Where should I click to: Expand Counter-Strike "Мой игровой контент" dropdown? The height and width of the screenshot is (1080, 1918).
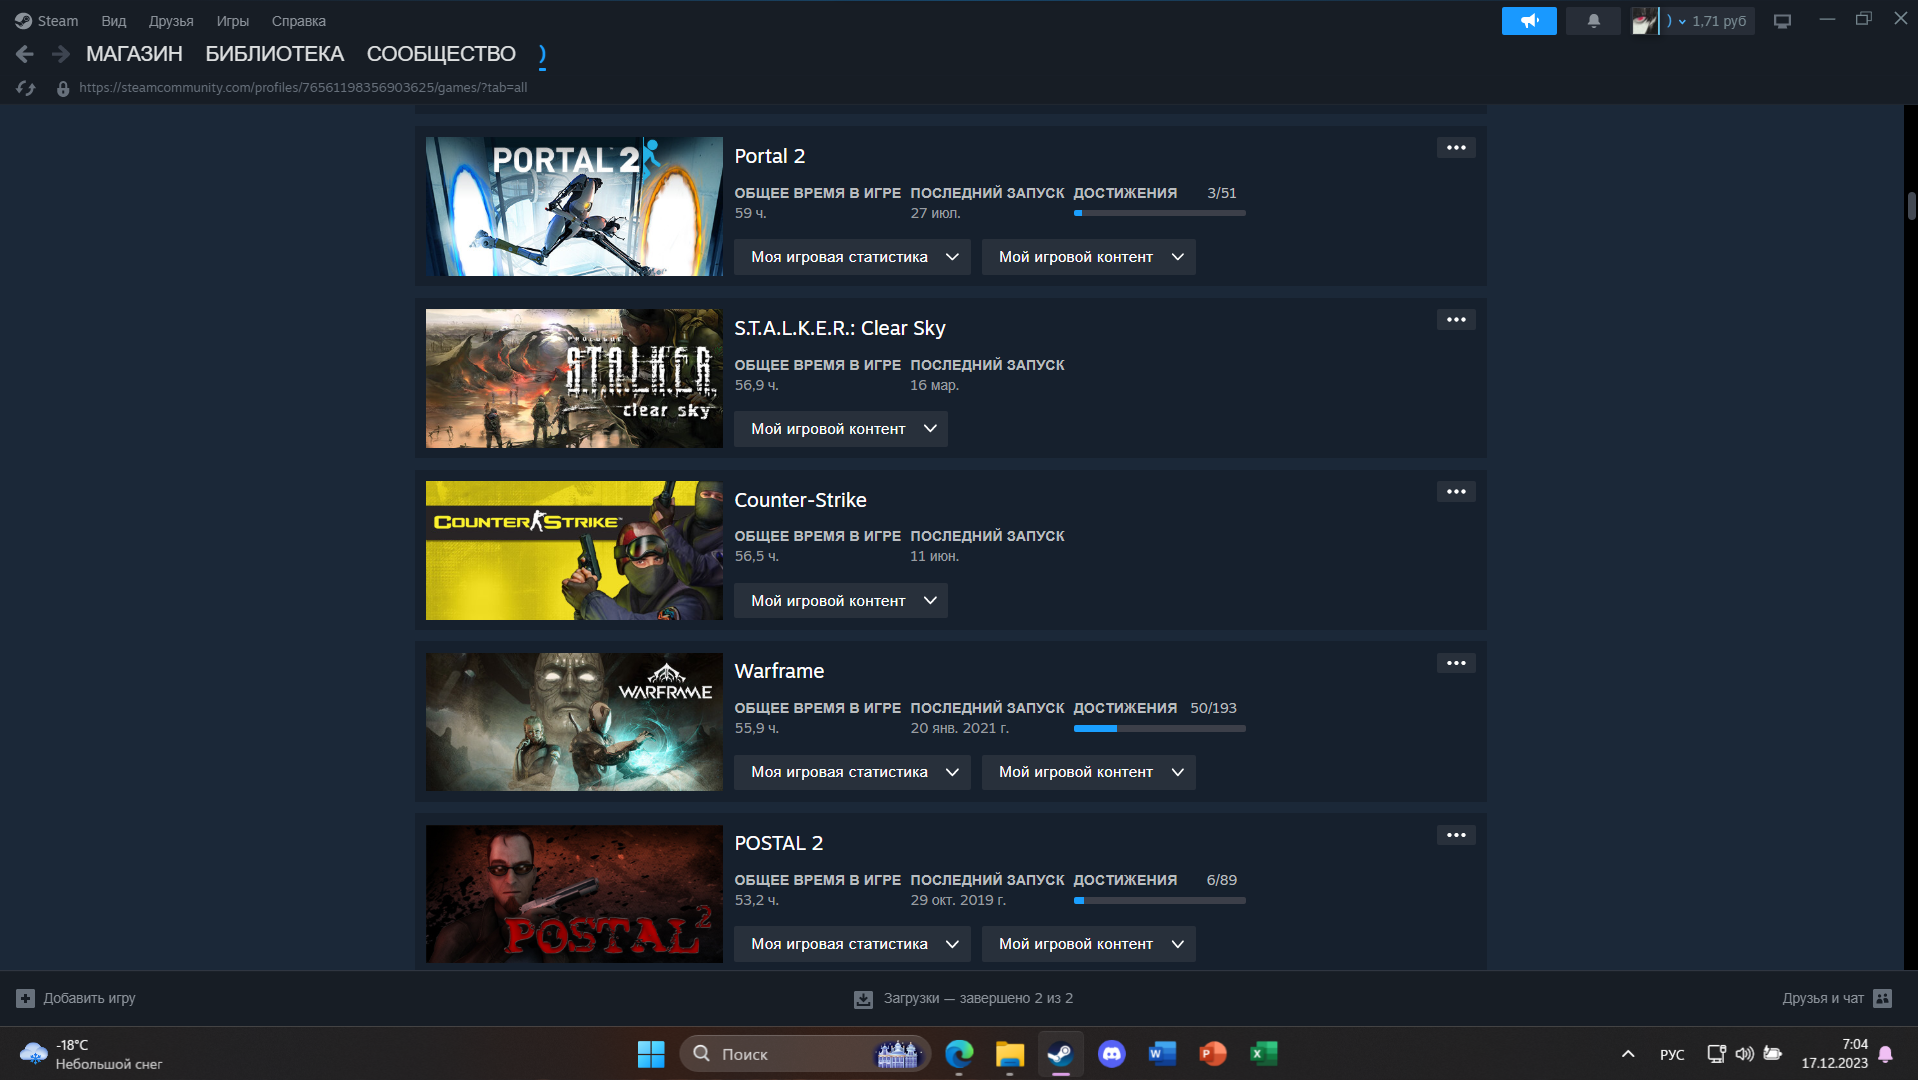pyautogui.click(x=841, y=601)
